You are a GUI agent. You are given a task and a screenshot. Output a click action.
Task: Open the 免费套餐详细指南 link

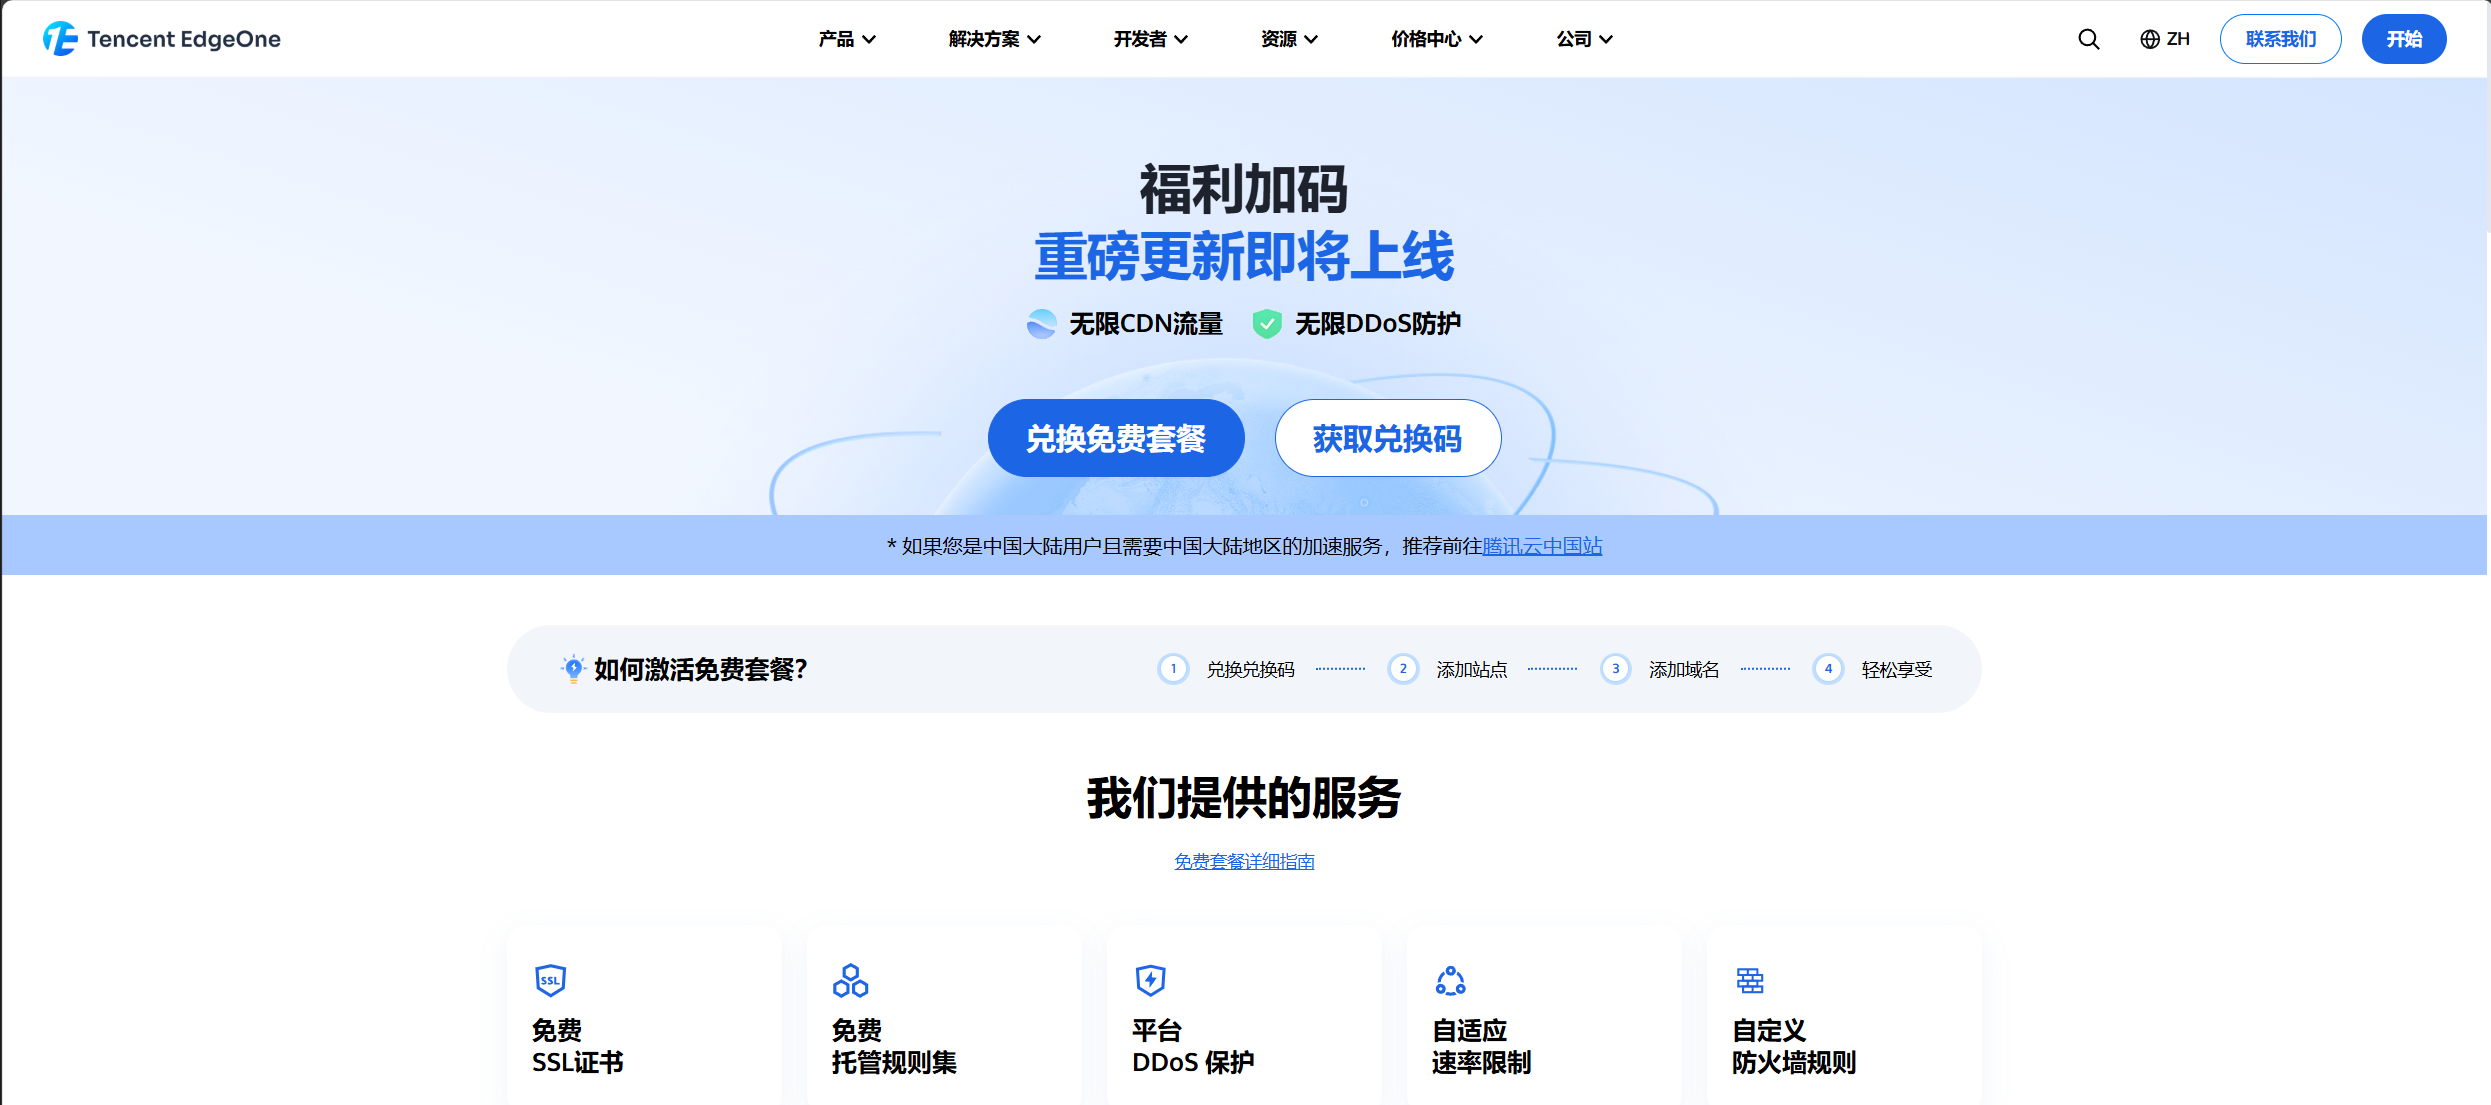1244,861
